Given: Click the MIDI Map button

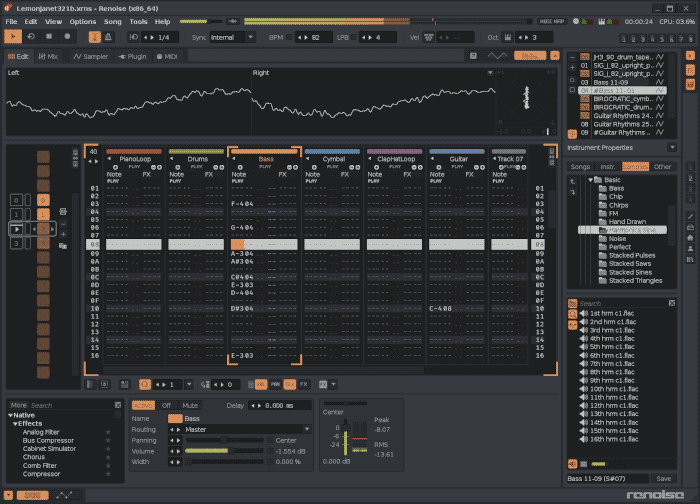Looking at the screenshot, I should pyautogui.click(x=551, y=21).
